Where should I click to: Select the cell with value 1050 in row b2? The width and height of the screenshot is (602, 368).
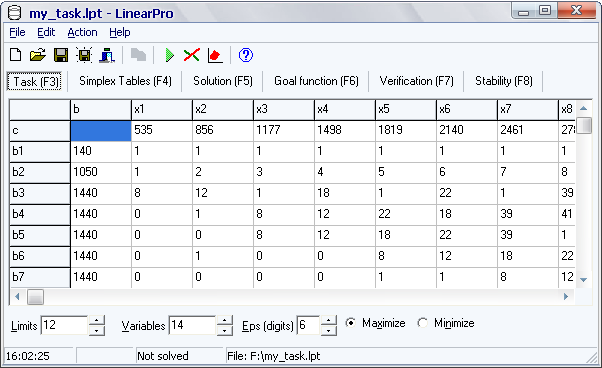click(101, 172)
